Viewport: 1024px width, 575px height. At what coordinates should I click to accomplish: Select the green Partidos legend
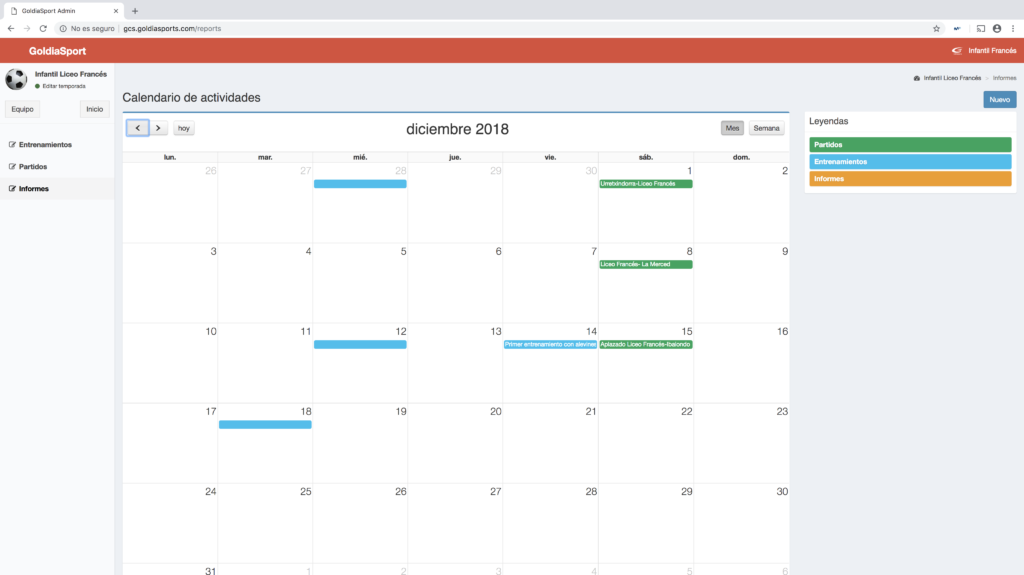click(x=910, y=144)
